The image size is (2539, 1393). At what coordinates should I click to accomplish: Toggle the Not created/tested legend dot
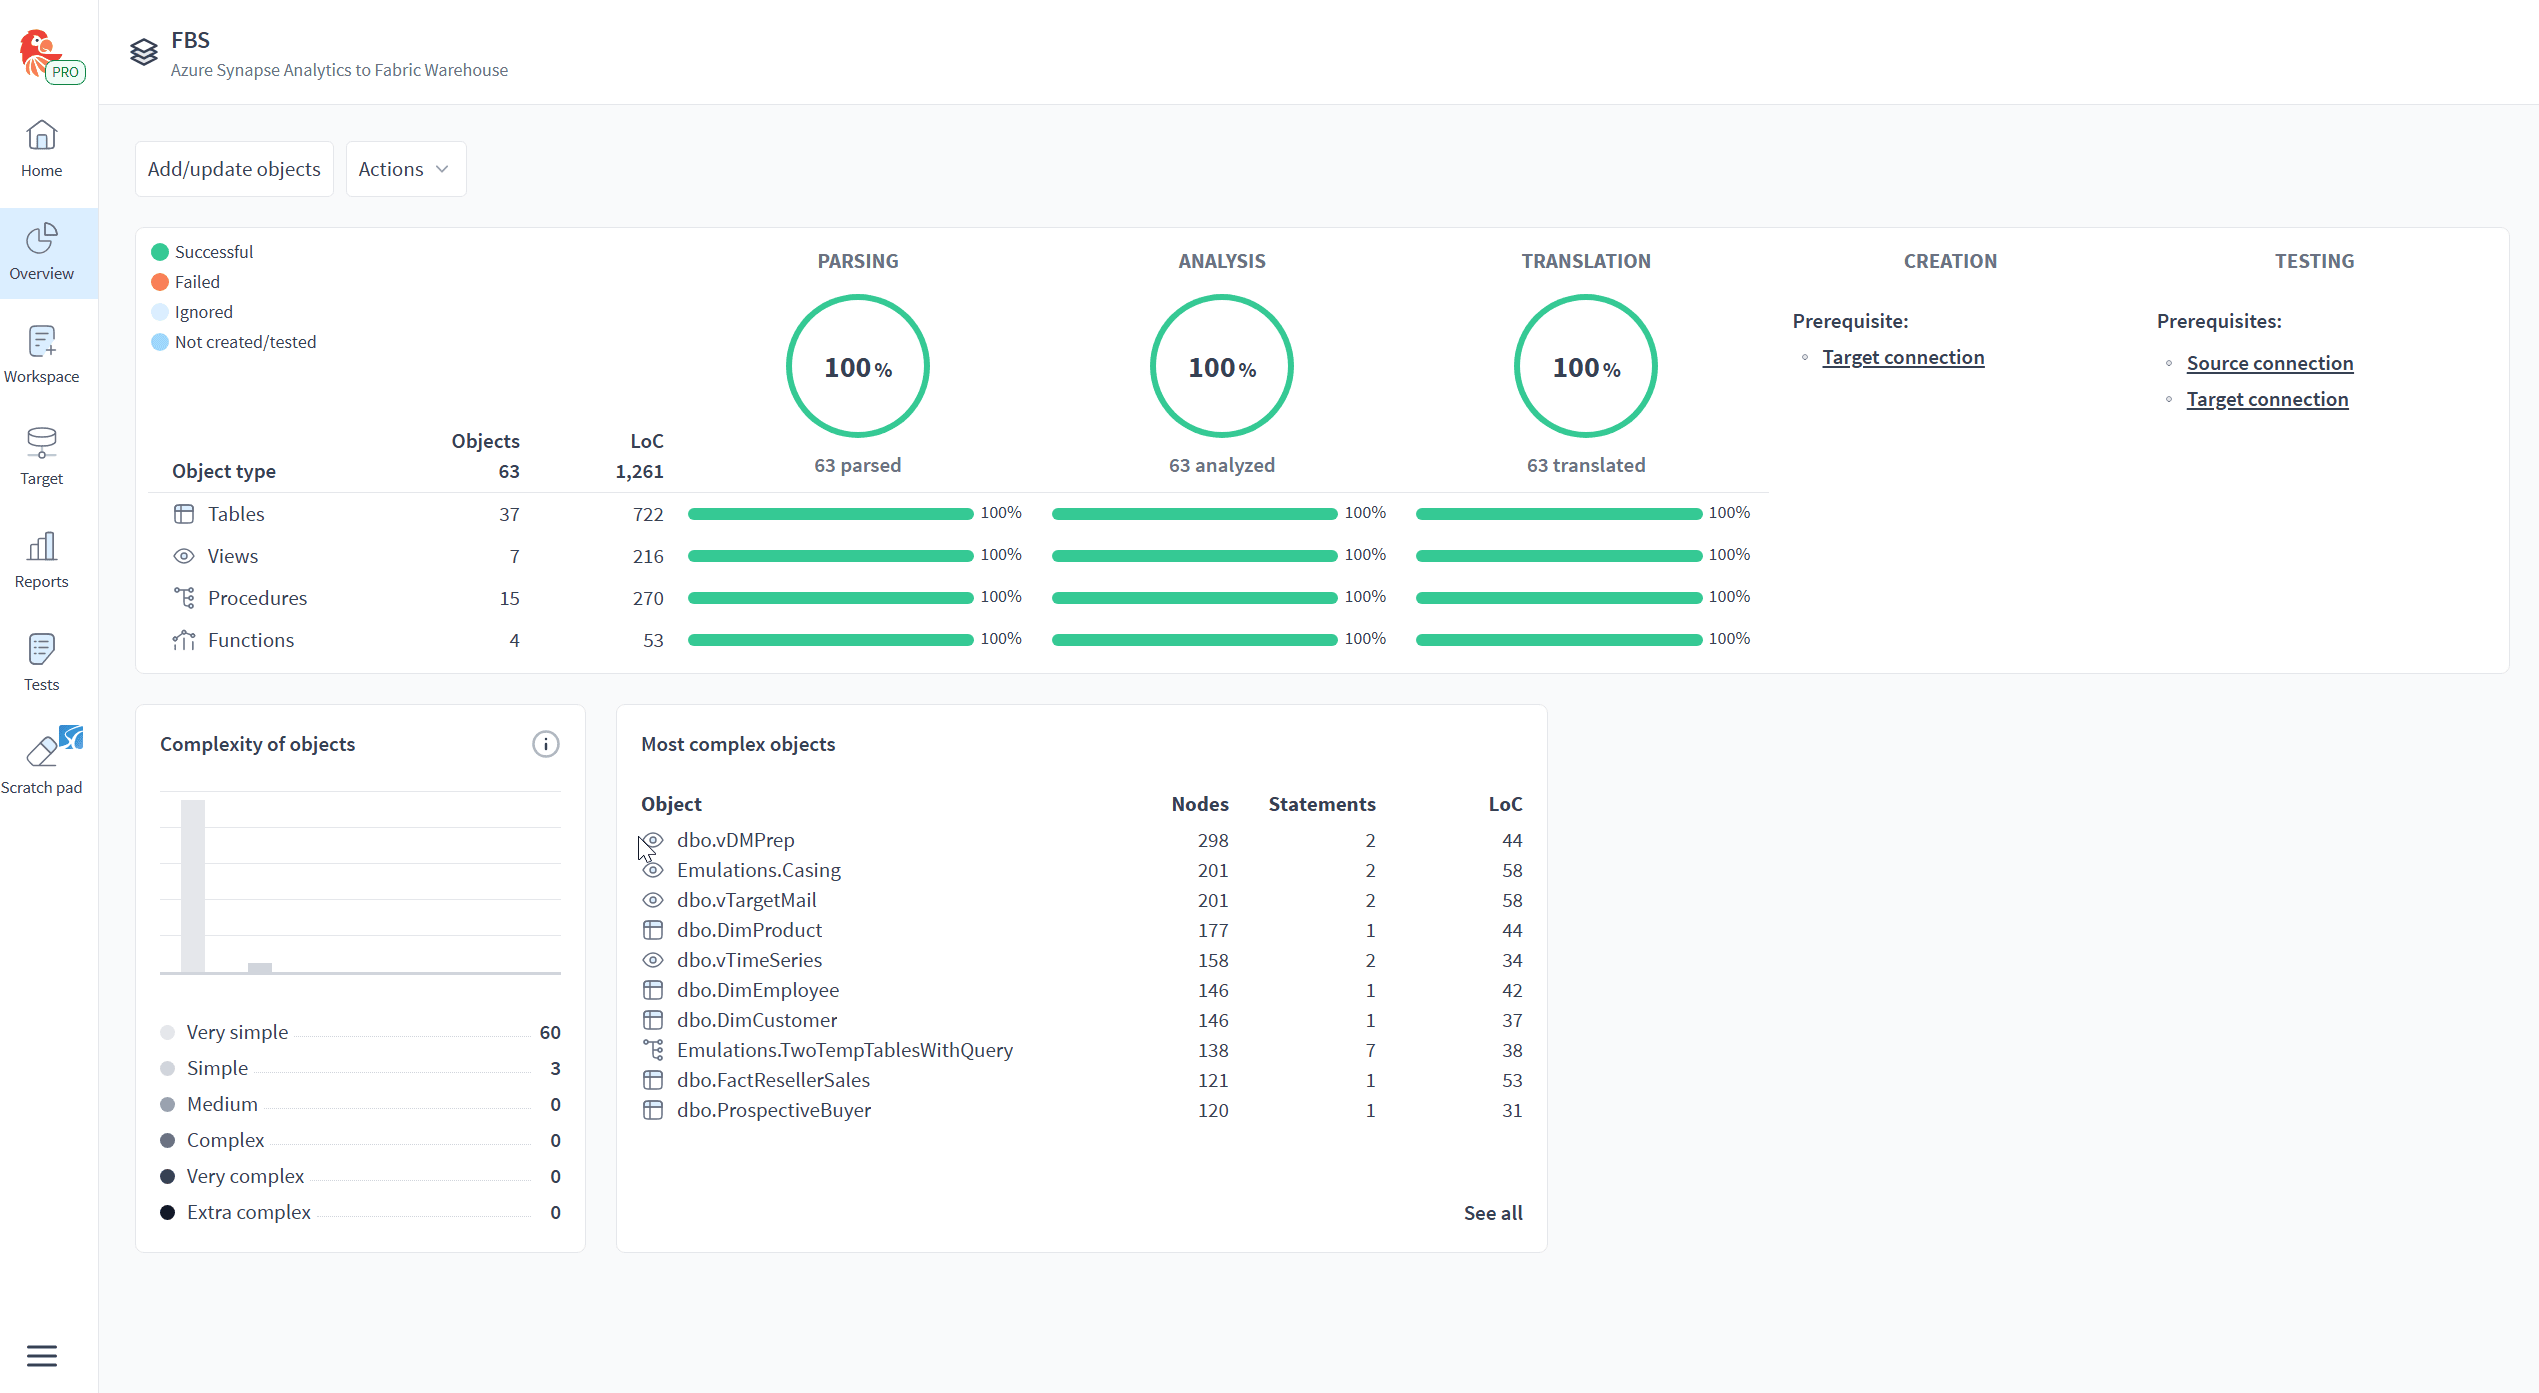[x=160, y=342]
